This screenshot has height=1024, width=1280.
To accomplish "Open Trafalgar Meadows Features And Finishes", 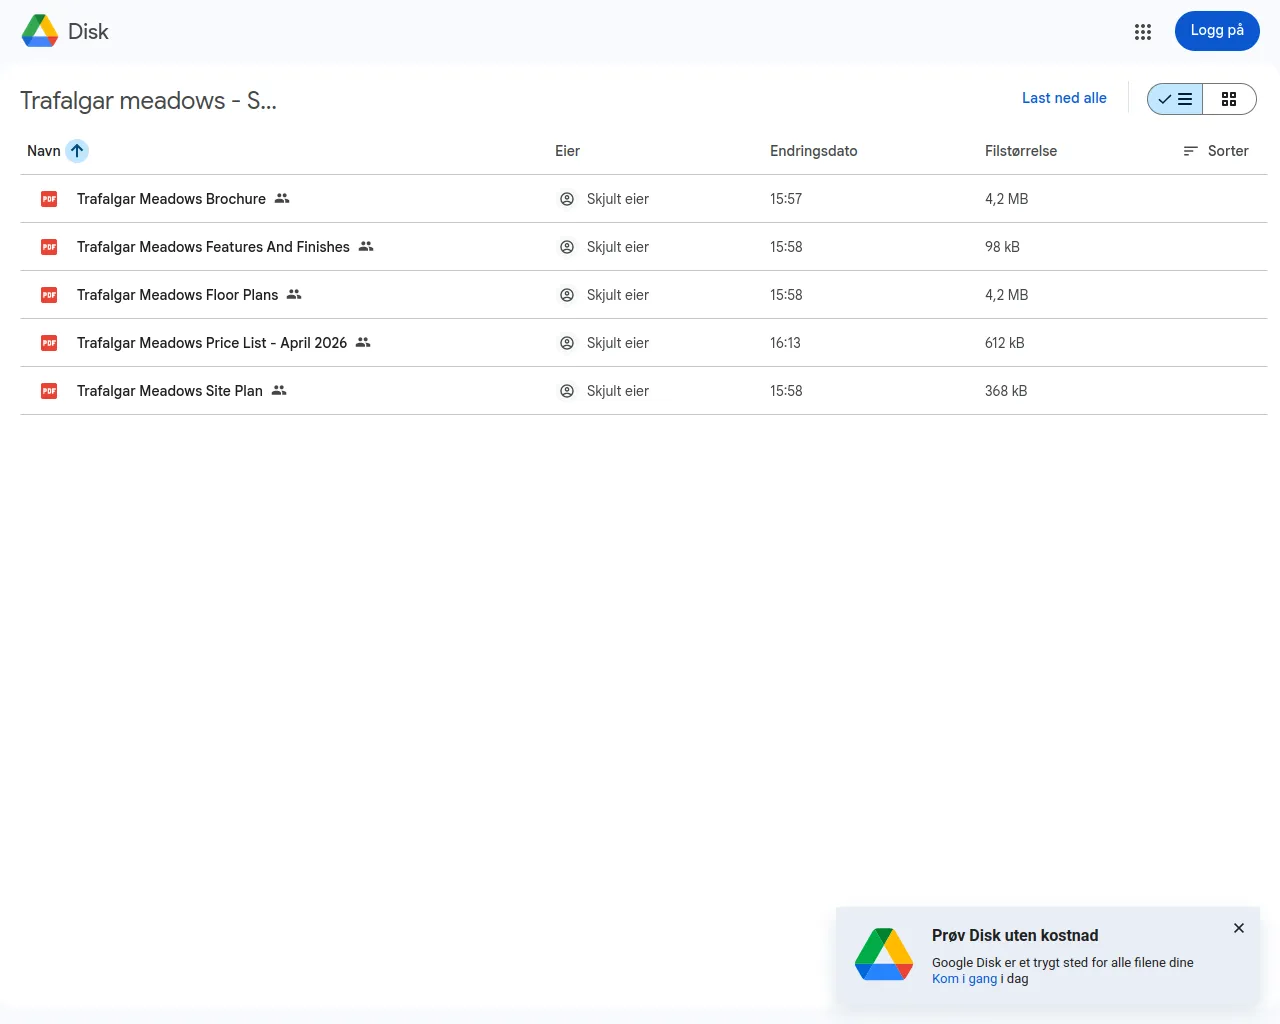I will 213,246.
